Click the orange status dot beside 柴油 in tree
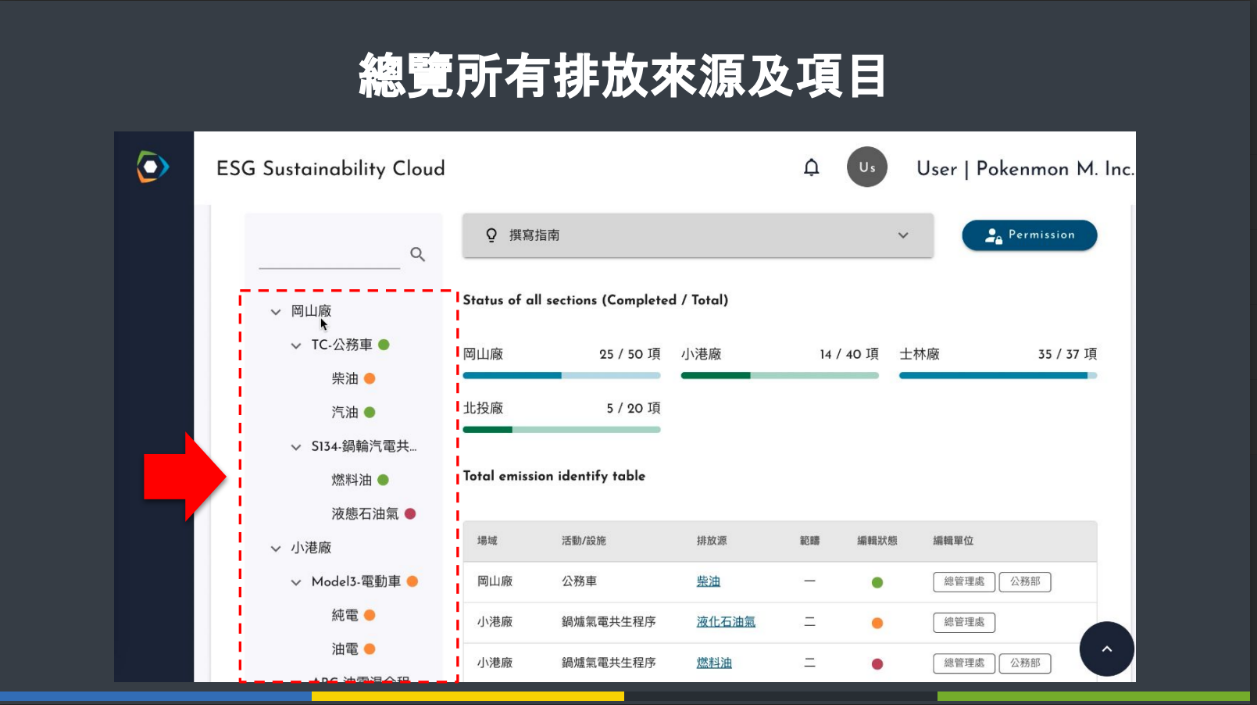The image size is (1257, 705). 369,379
